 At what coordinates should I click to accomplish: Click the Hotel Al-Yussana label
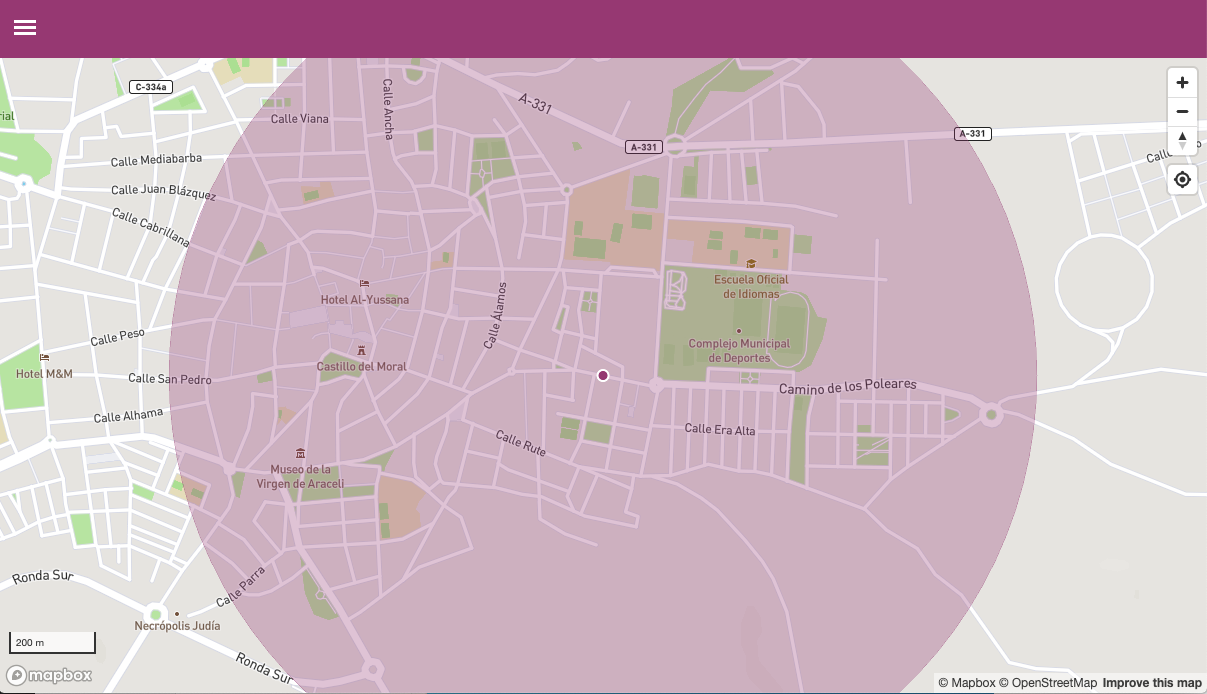coord(365,300)
